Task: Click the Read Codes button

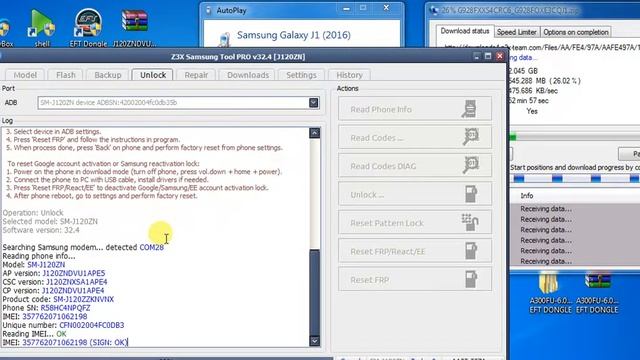Action: [415, 138]
